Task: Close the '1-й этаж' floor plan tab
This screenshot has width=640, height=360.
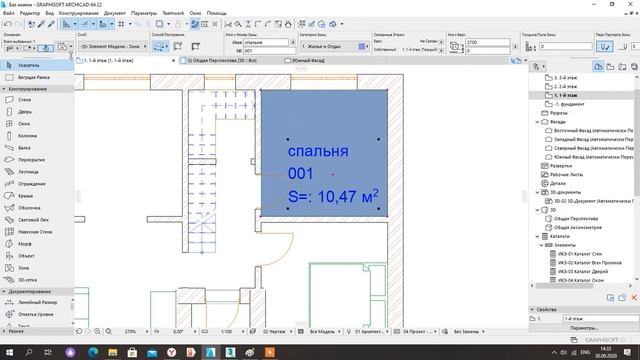Action: tap(173, 60)
